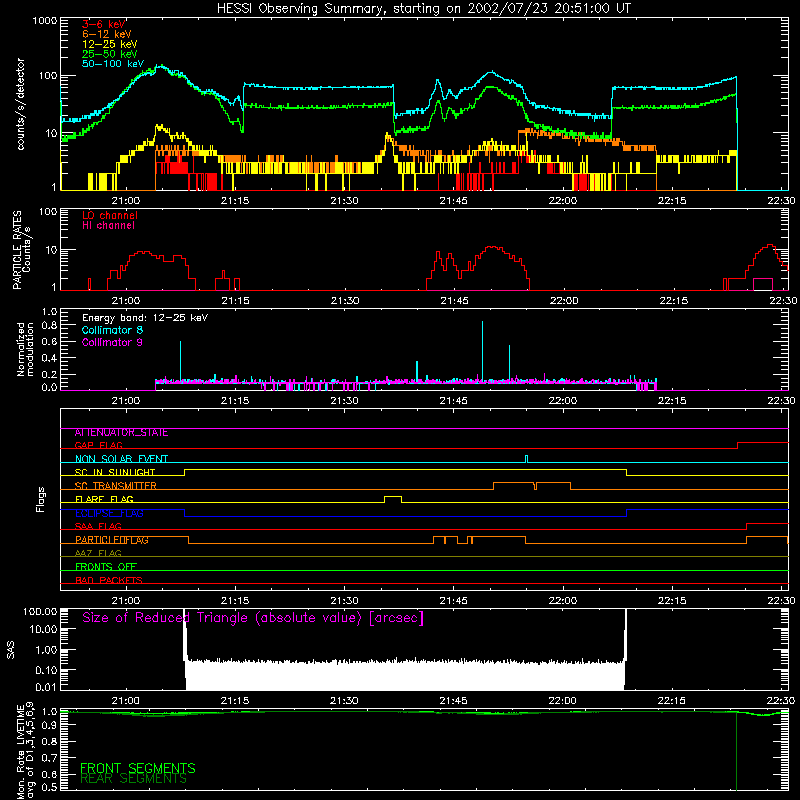Viewport: 800px width, 800px height.
Task: Click the counts/s/detector axis label
Action: coord(21,104)
